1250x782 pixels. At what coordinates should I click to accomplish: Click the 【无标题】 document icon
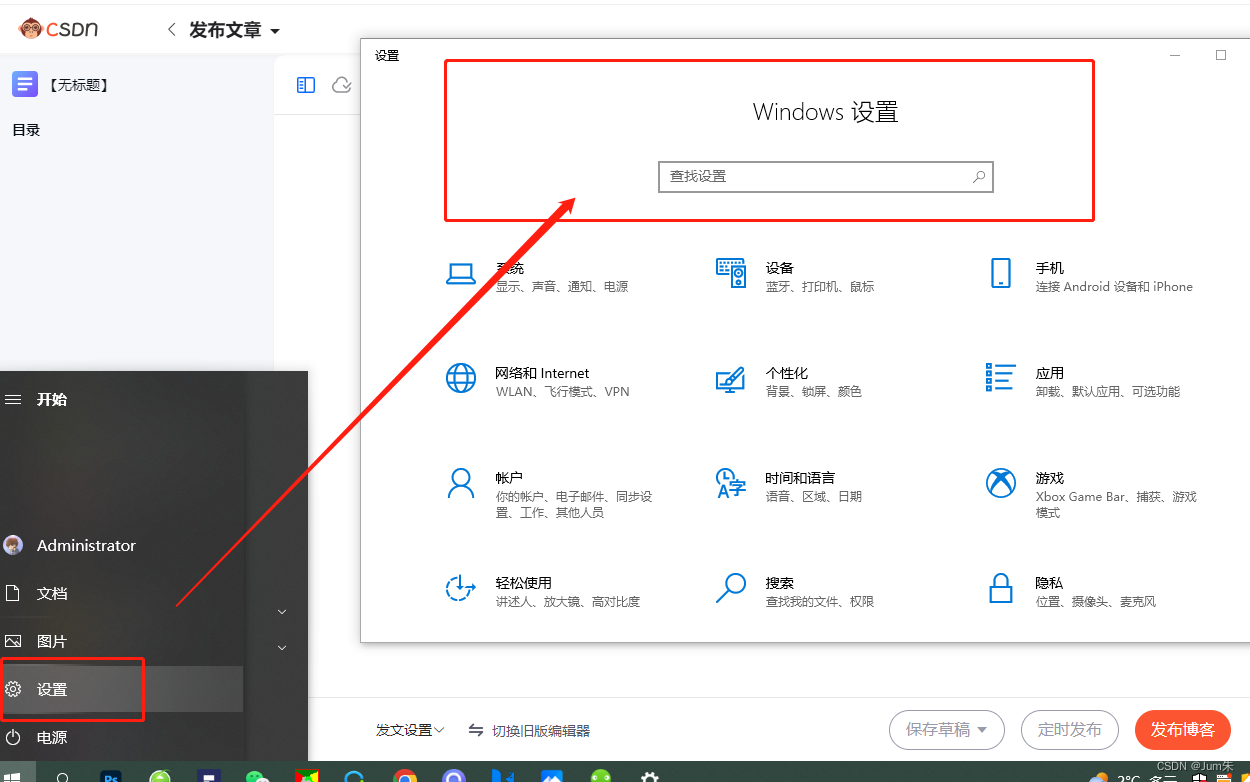[25, 85]
